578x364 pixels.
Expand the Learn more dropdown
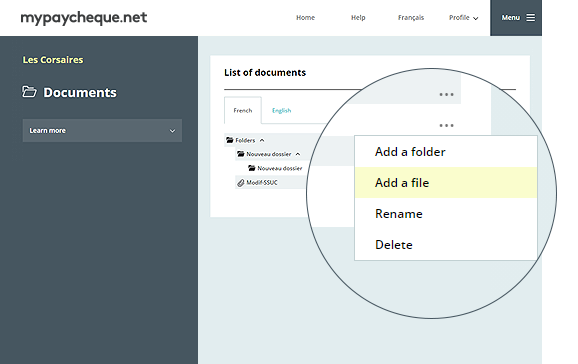coord(102,131)
